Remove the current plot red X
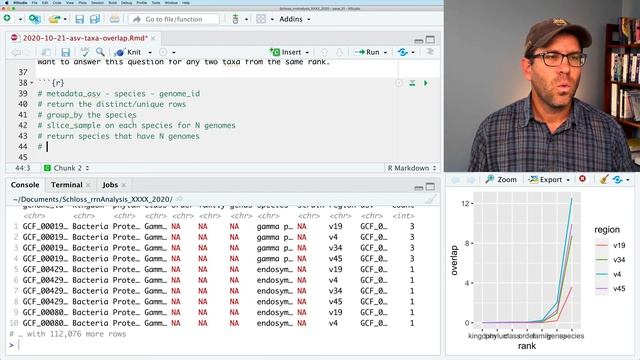640x360 pixels. click(582, 179)
